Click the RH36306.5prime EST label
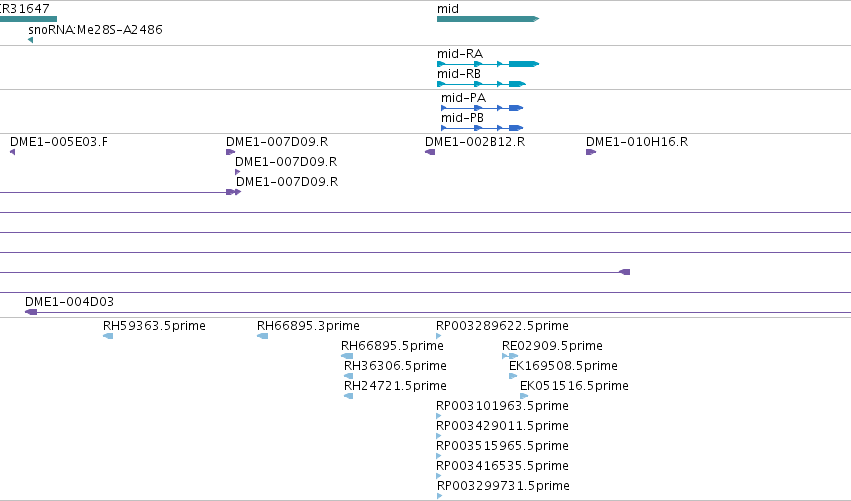Screen dimensions: 851x501 395,366
